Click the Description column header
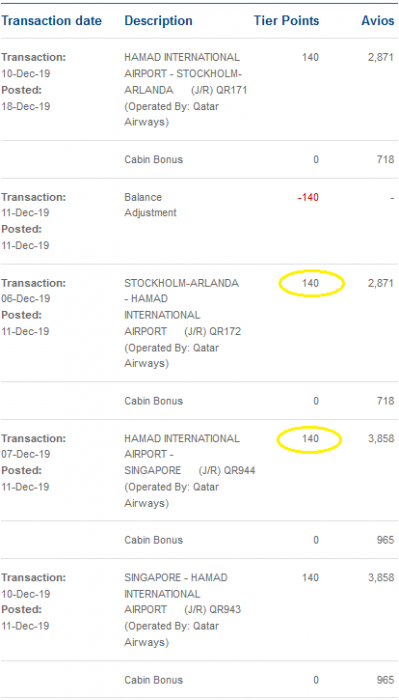The image size is (399, 700). click(158, 21)
